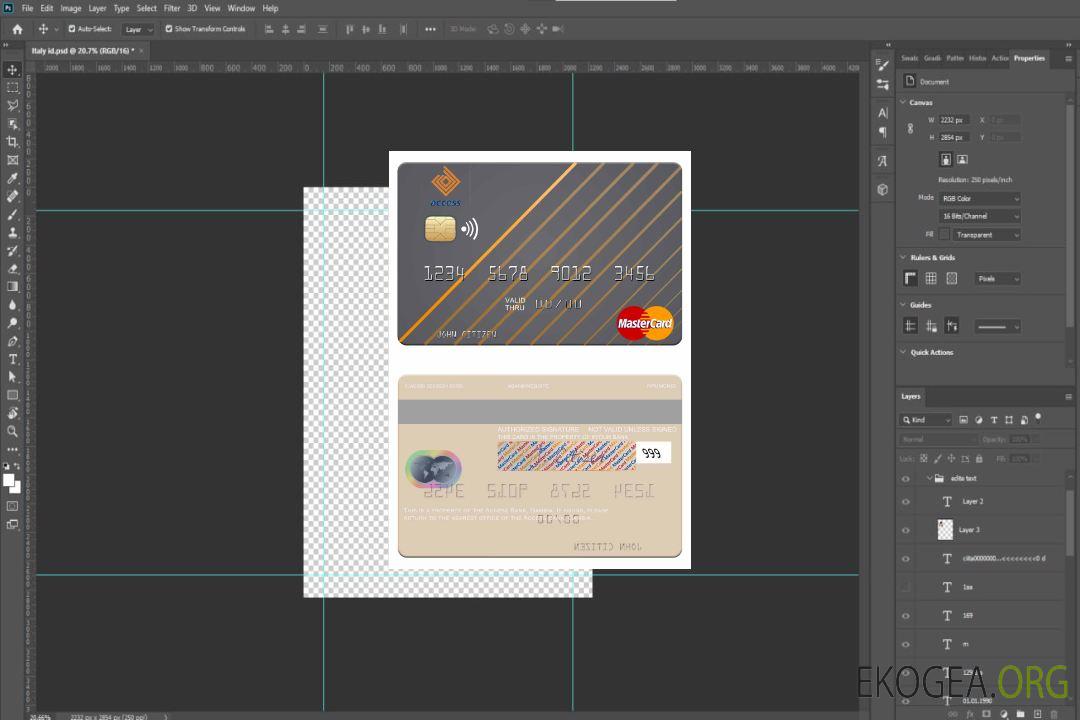
Task: Click the Add layer mask icon
Action: 987,714
